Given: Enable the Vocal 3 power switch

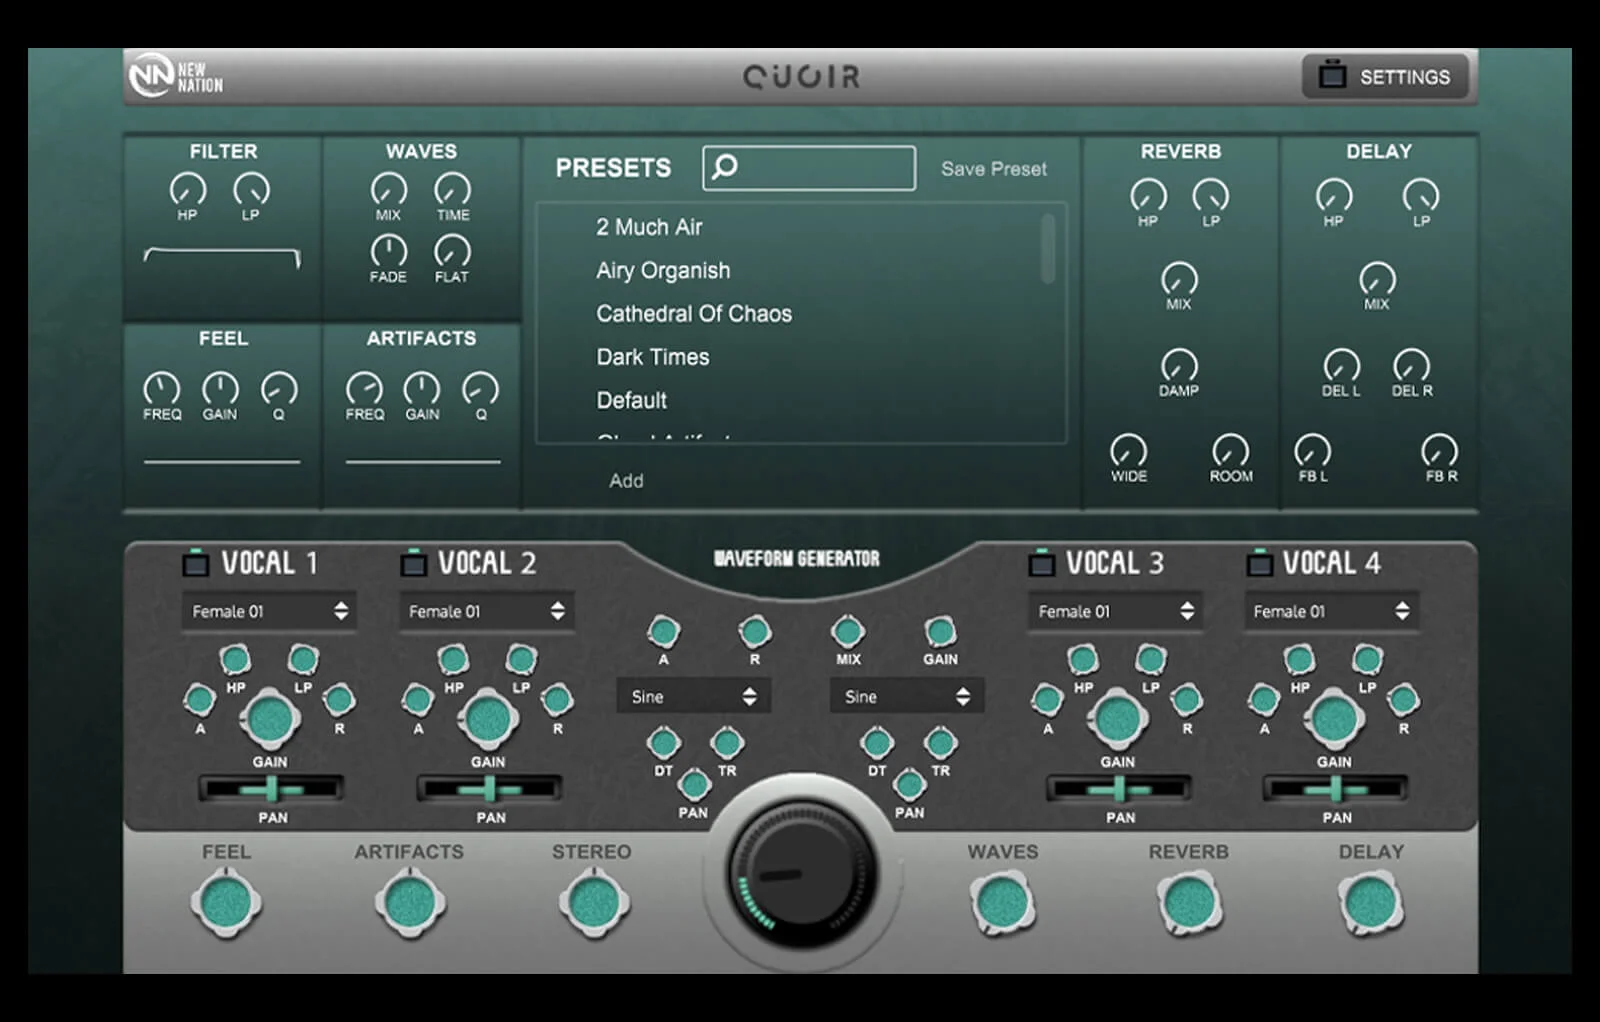Looking at the screenshot, I should pyautogui.click(x=1041, y=563).
